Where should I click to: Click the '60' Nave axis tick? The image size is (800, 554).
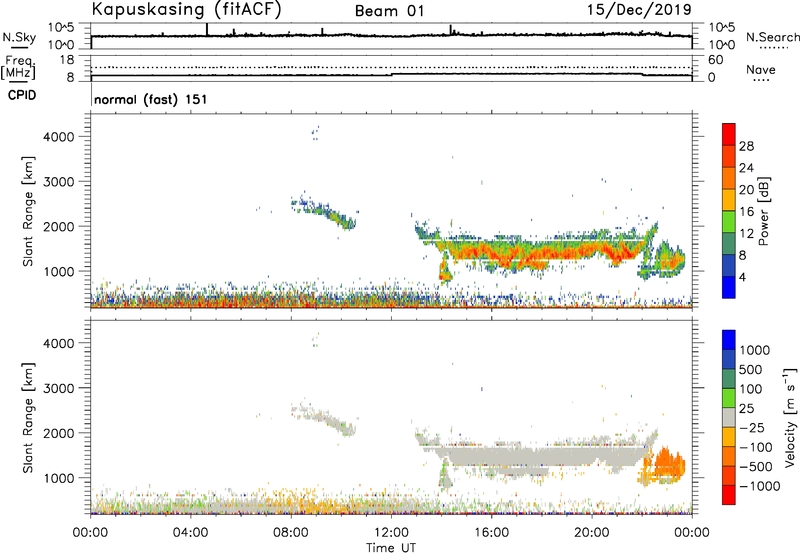[x=716, y=60]
